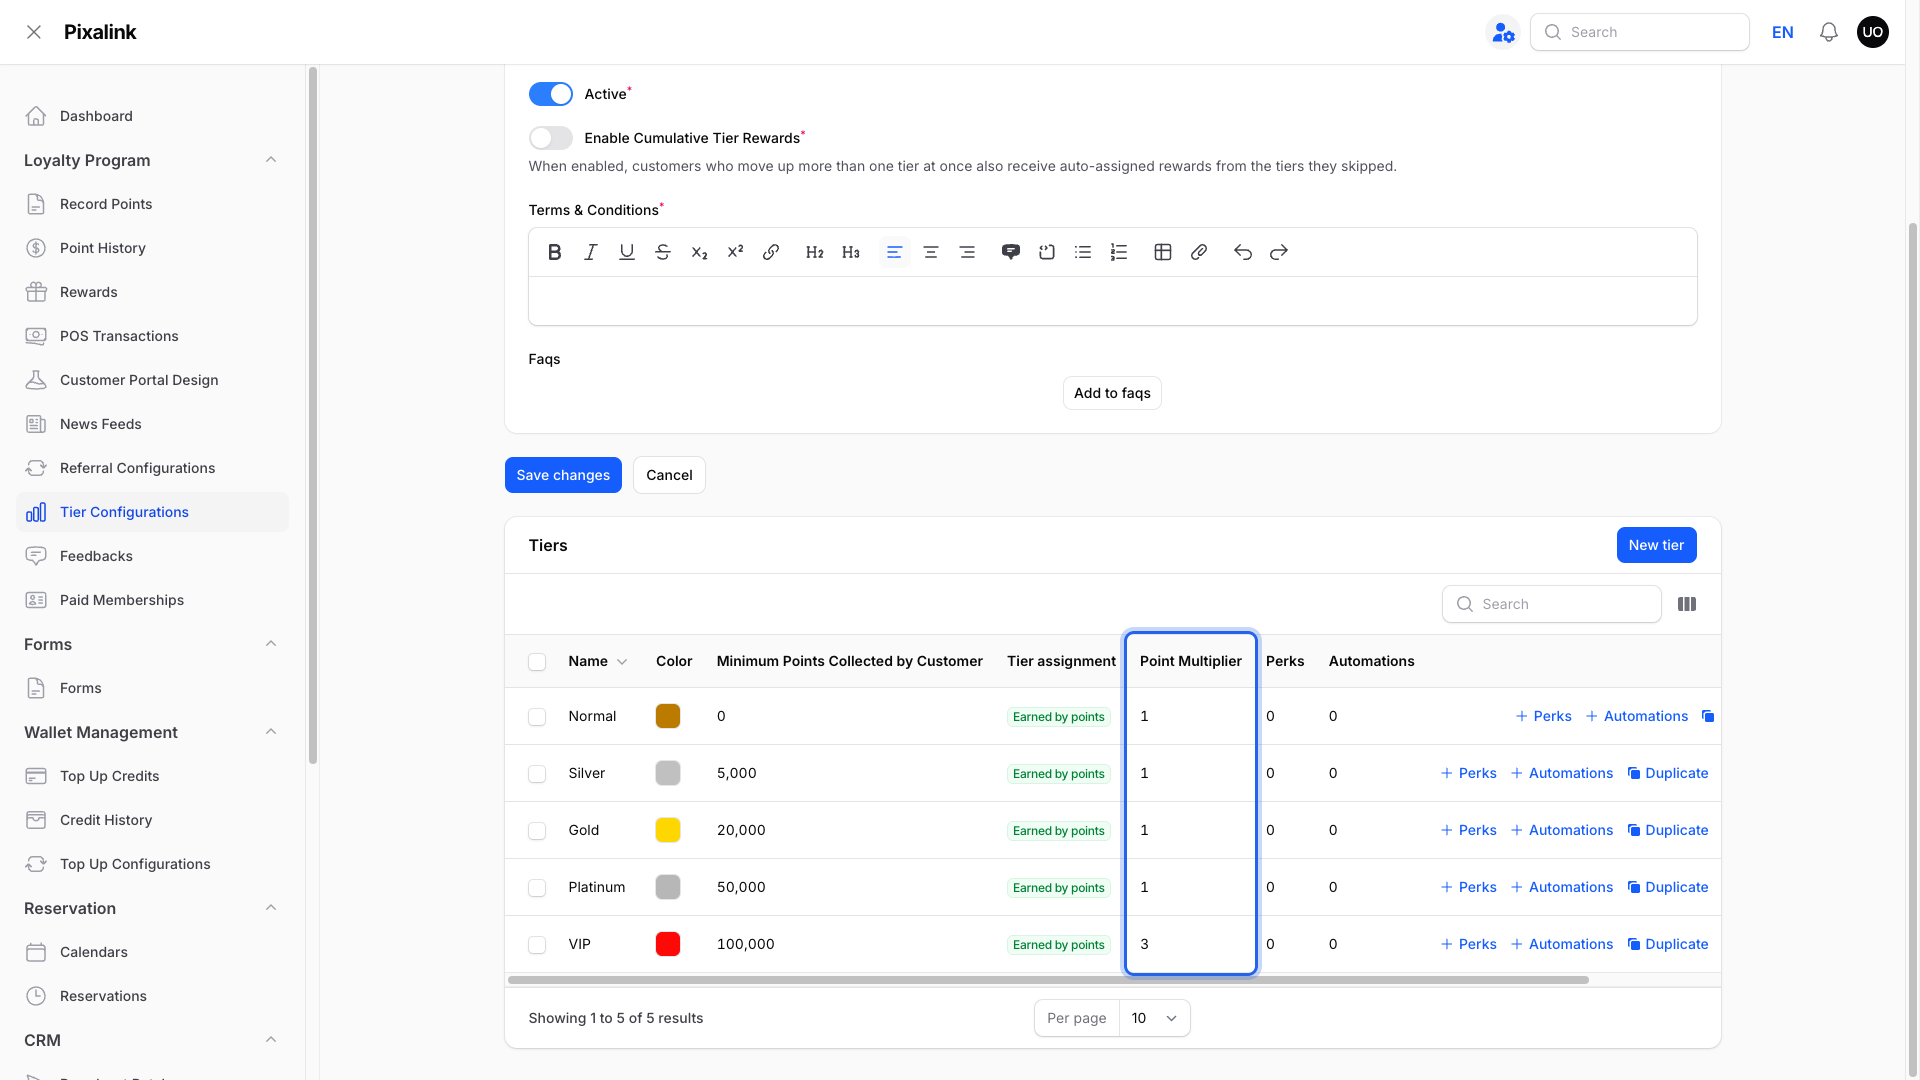Screen dimensions: 1920x1080
Task: Check the Gold tier row checkbox
Action: (537, 831)
